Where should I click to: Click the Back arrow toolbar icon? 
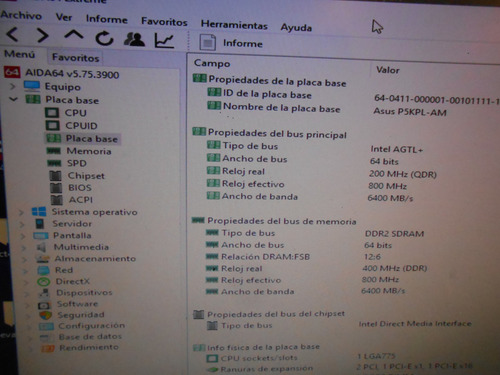[13, 34]
